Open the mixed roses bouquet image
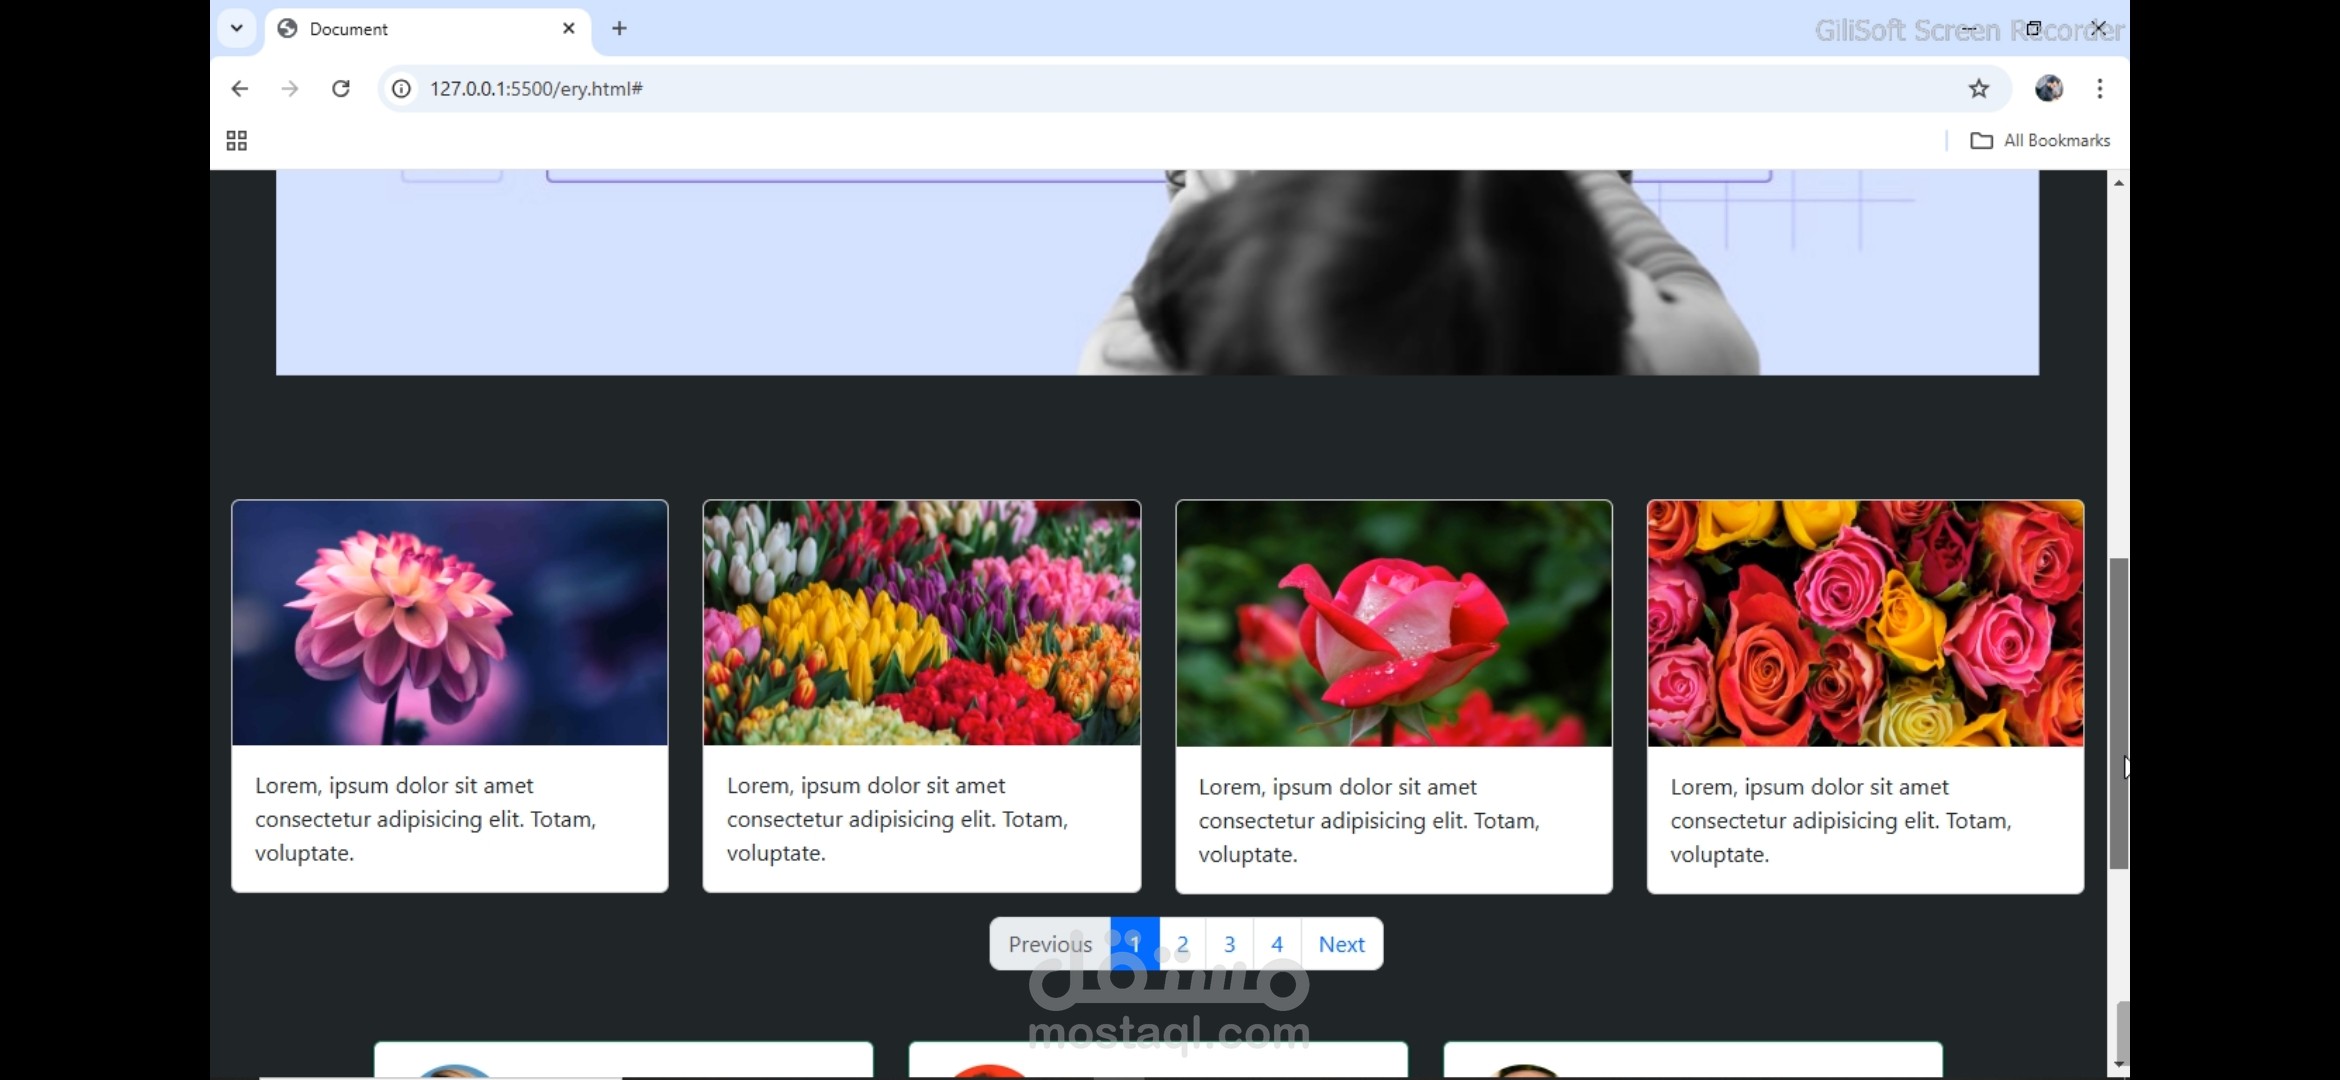The height and width of the screenshot is (1080, 2340). (1866, 624)
